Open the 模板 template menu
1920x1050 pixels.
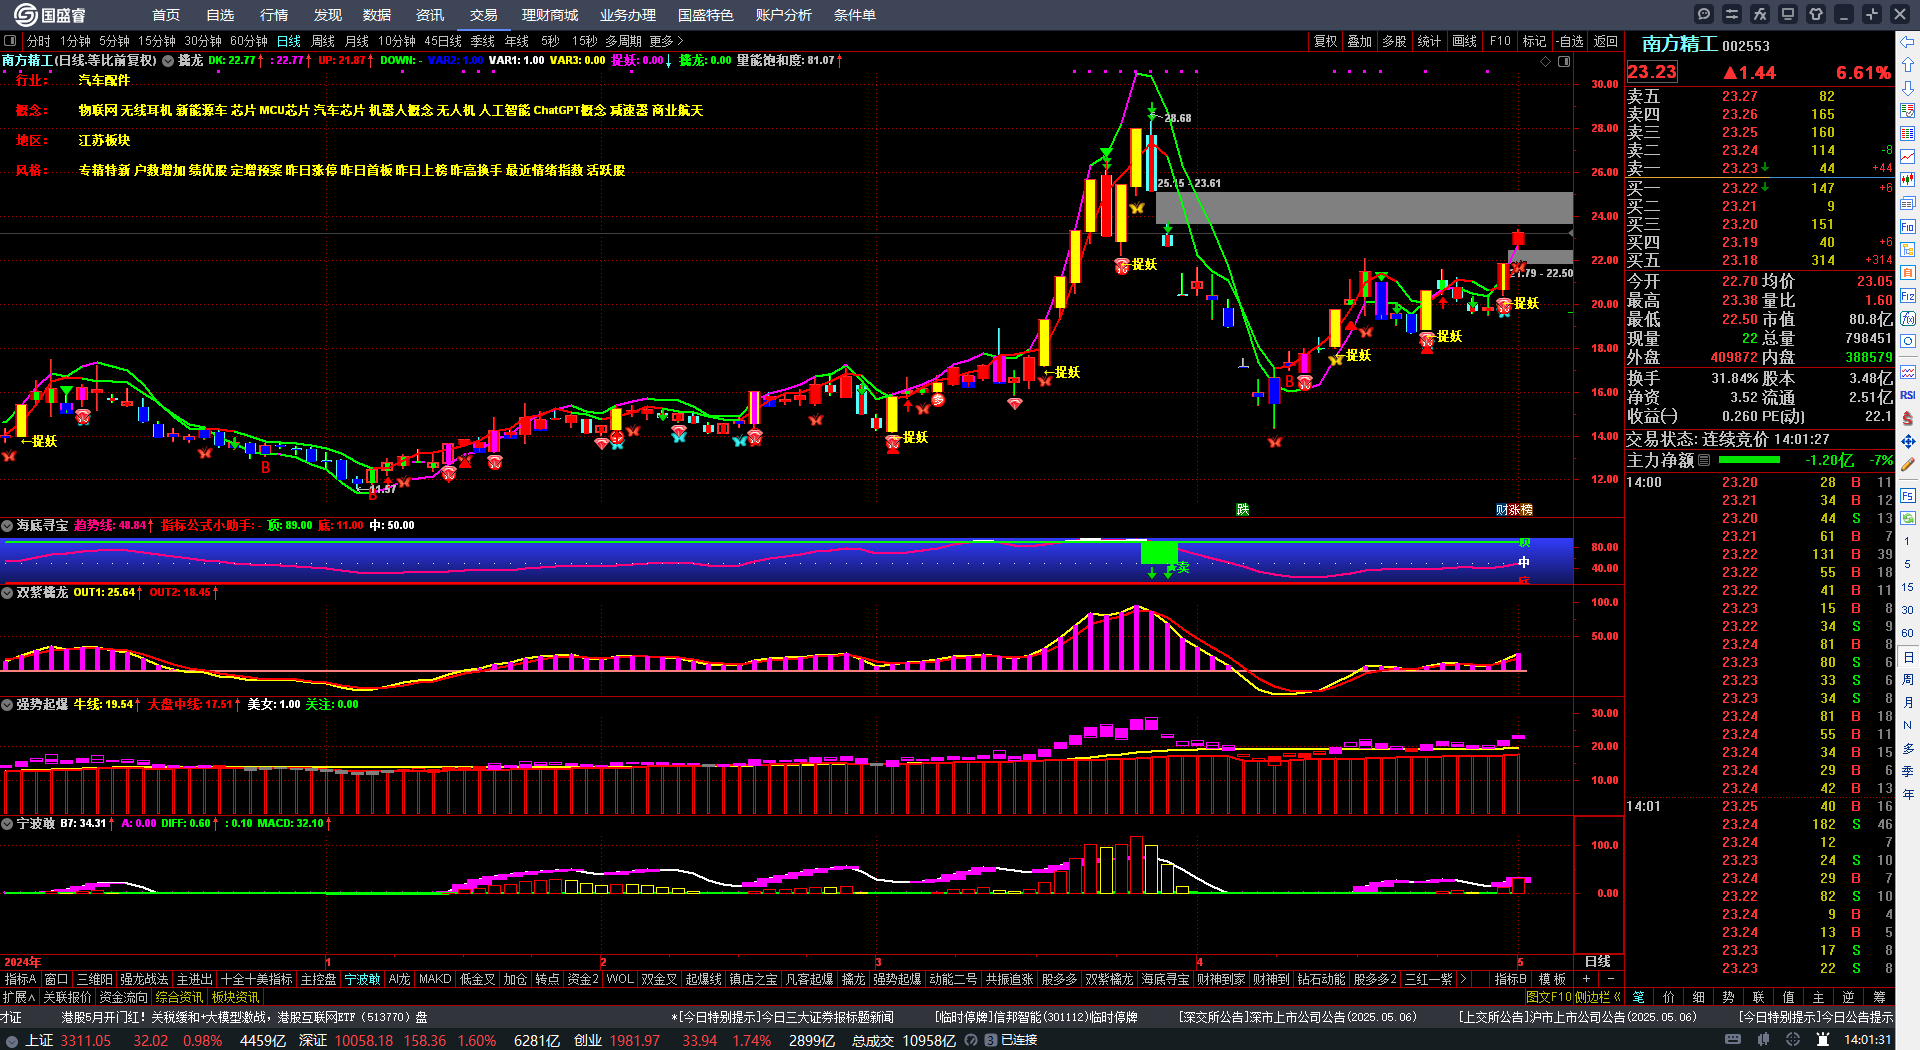[x=1552, y=979]
